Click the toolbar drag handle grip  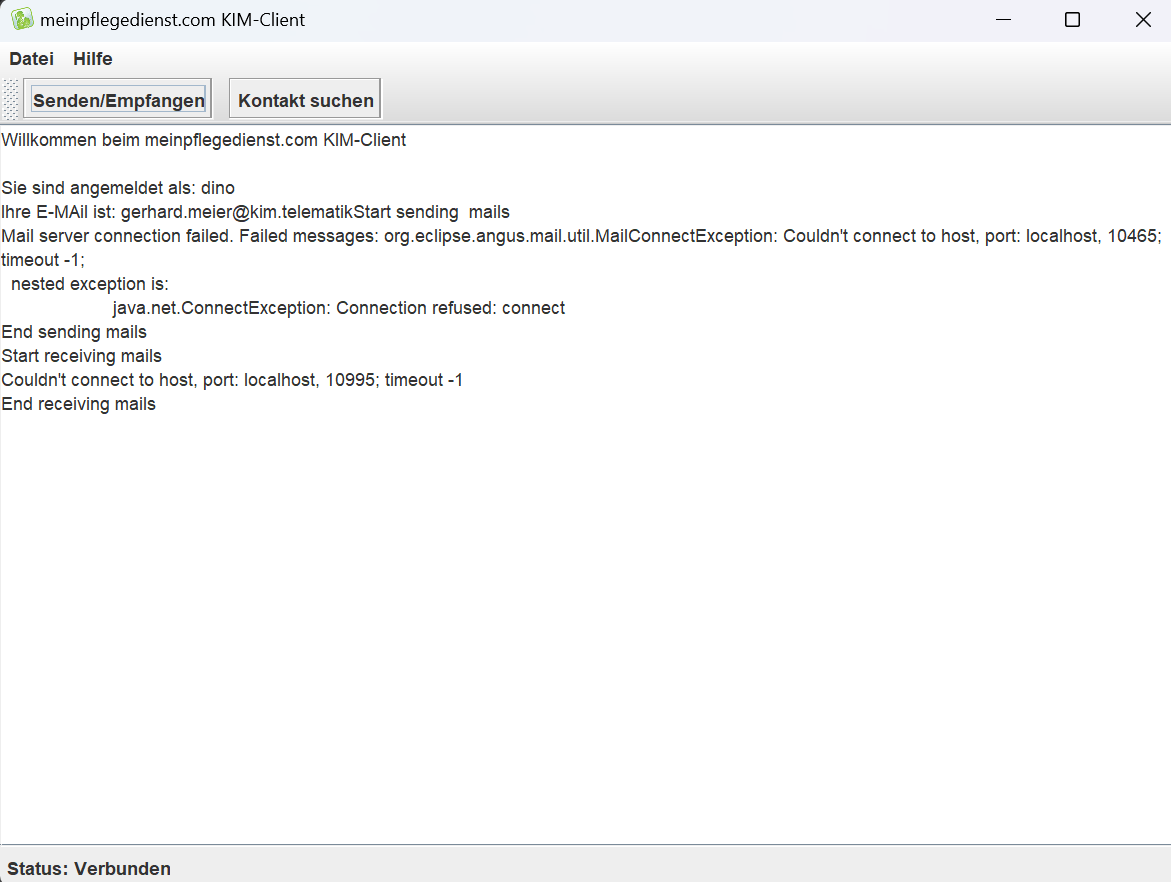[11, 99]
